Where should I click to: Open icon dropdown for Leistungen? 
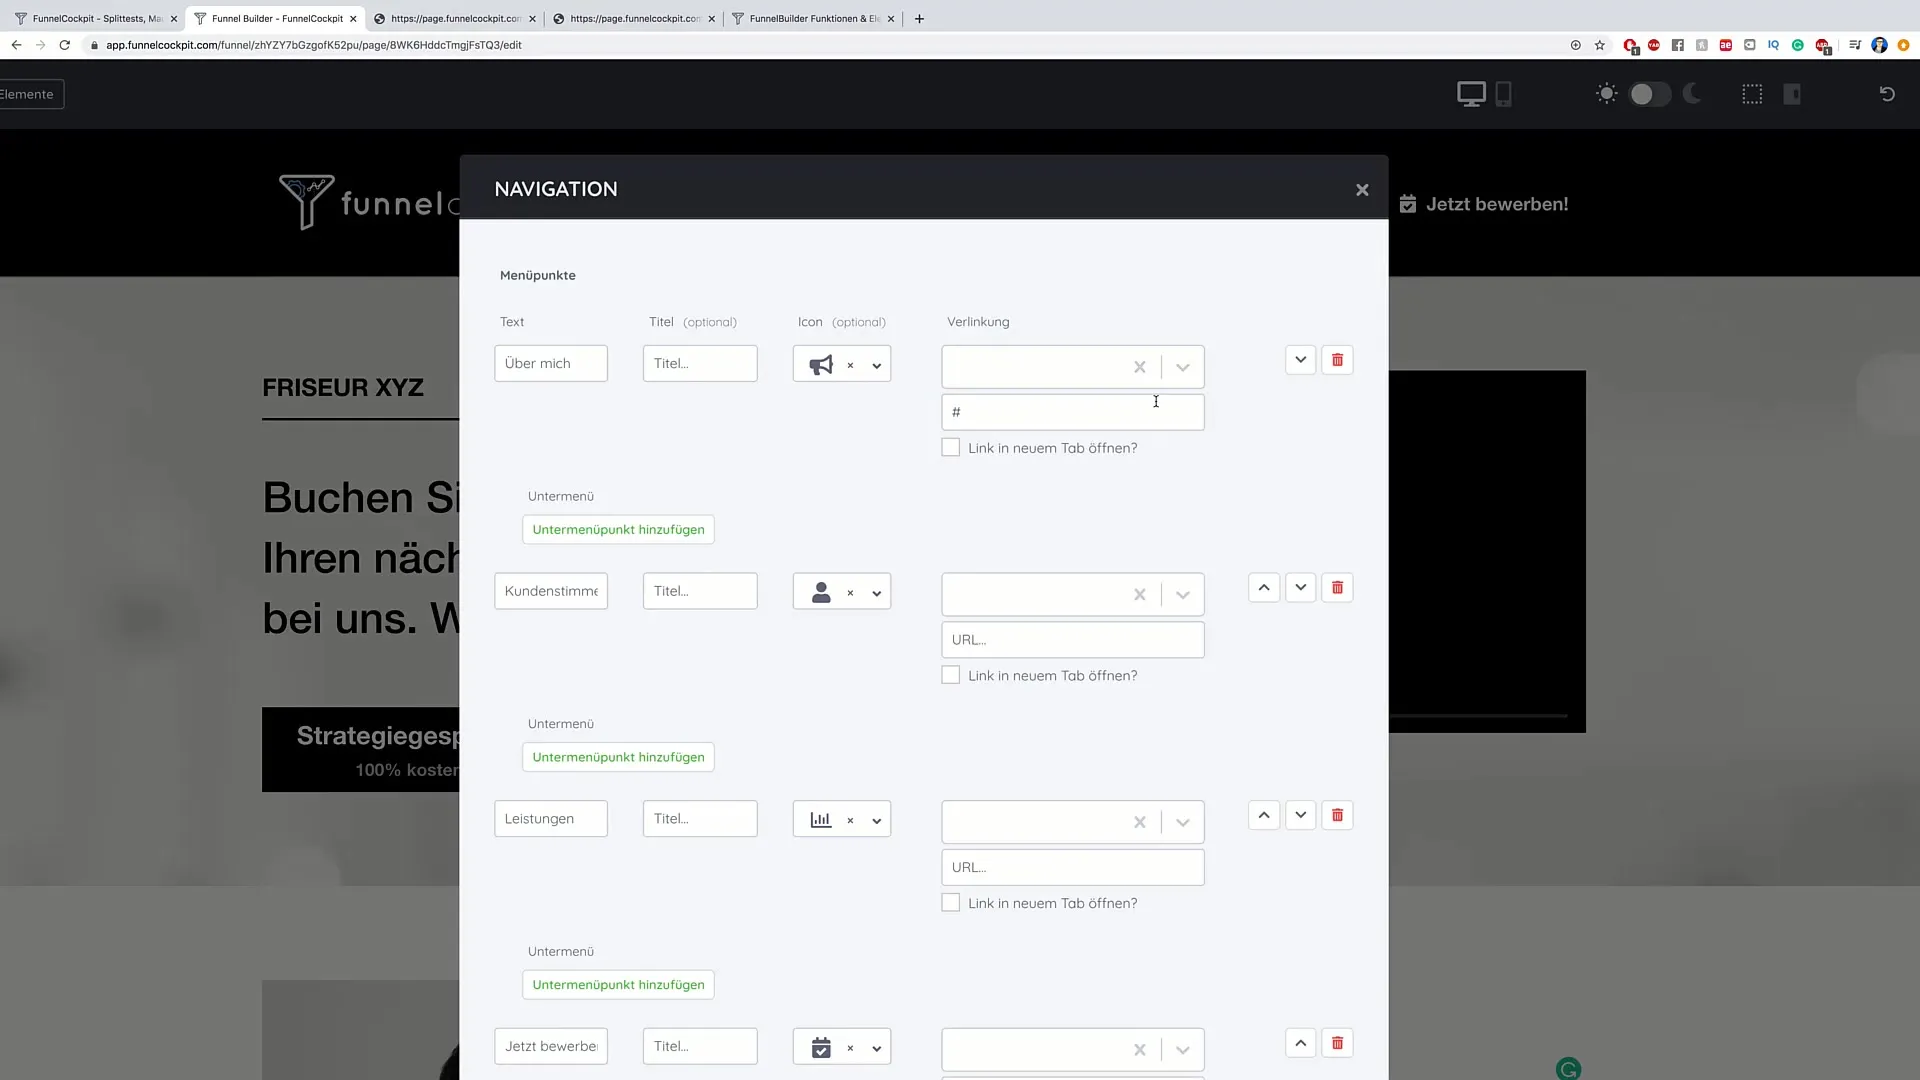(877, 820)
